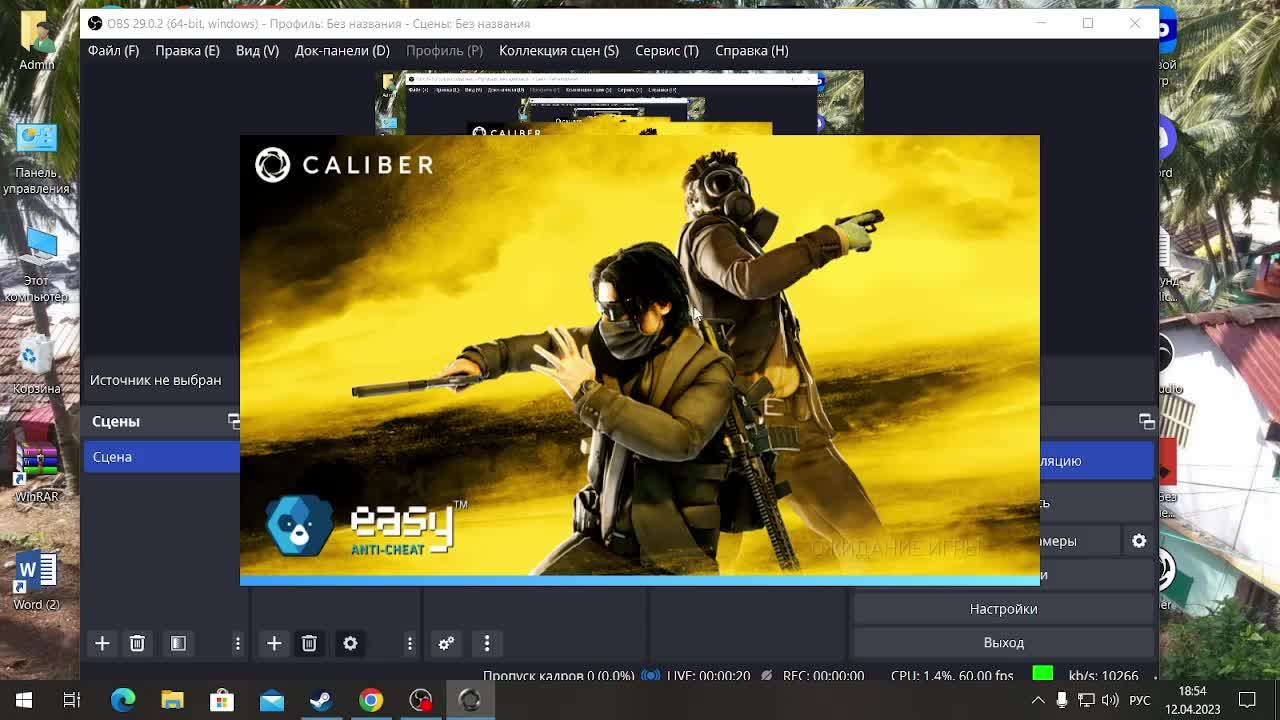Show hidden system tray icons
This screenshot has width=1280, height=720.
tap(1038, 700)
